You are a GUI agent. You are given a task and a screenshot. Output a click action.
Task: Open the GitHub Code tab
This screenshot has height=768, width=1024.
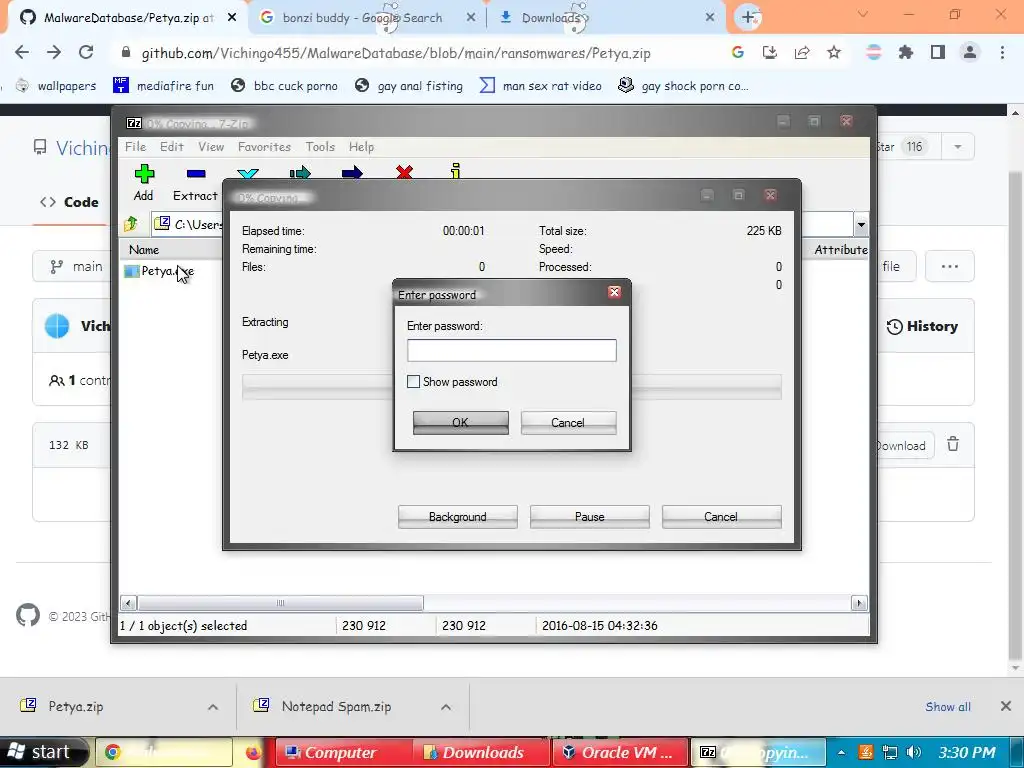[69, 202]
